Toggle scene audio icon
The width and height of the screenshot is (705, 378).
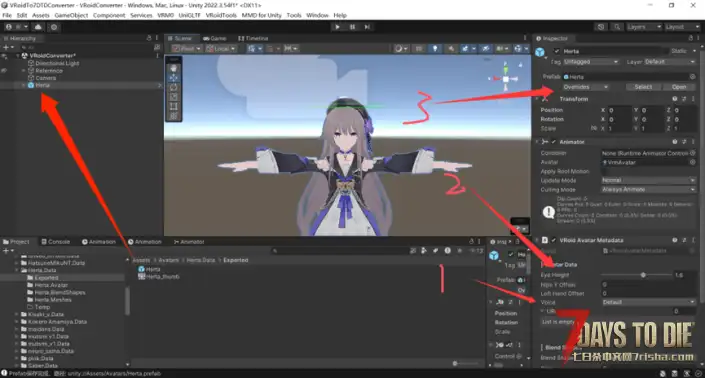(450, 49)
